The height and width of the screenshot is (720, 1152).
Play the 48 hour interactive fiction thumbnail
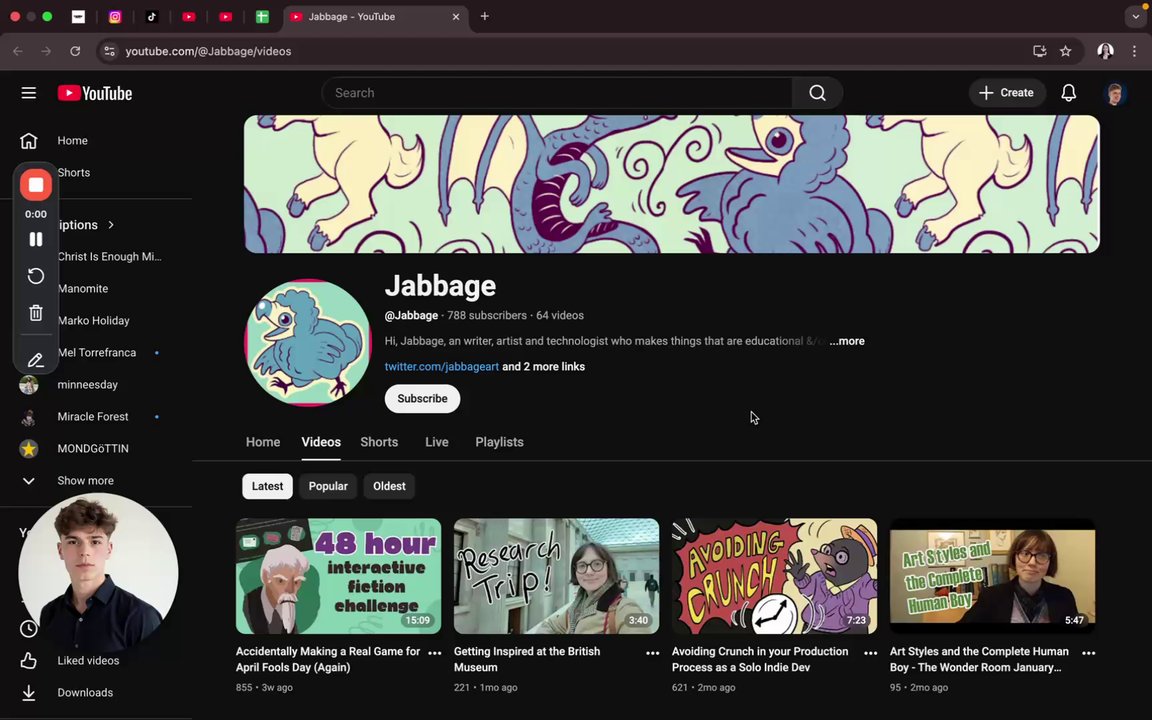(339, 576)
